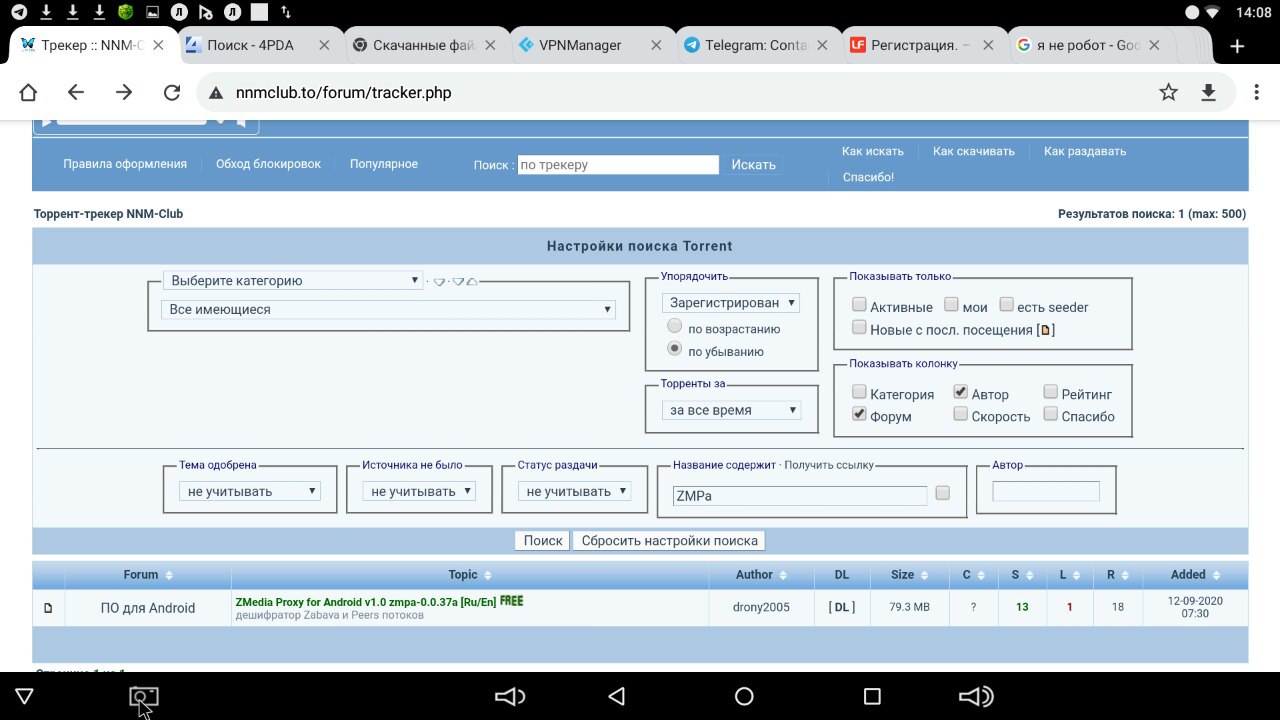Click sort arrows beside Size header
This screenshot has width=1280, height=720.
click(x=924, y=575)
